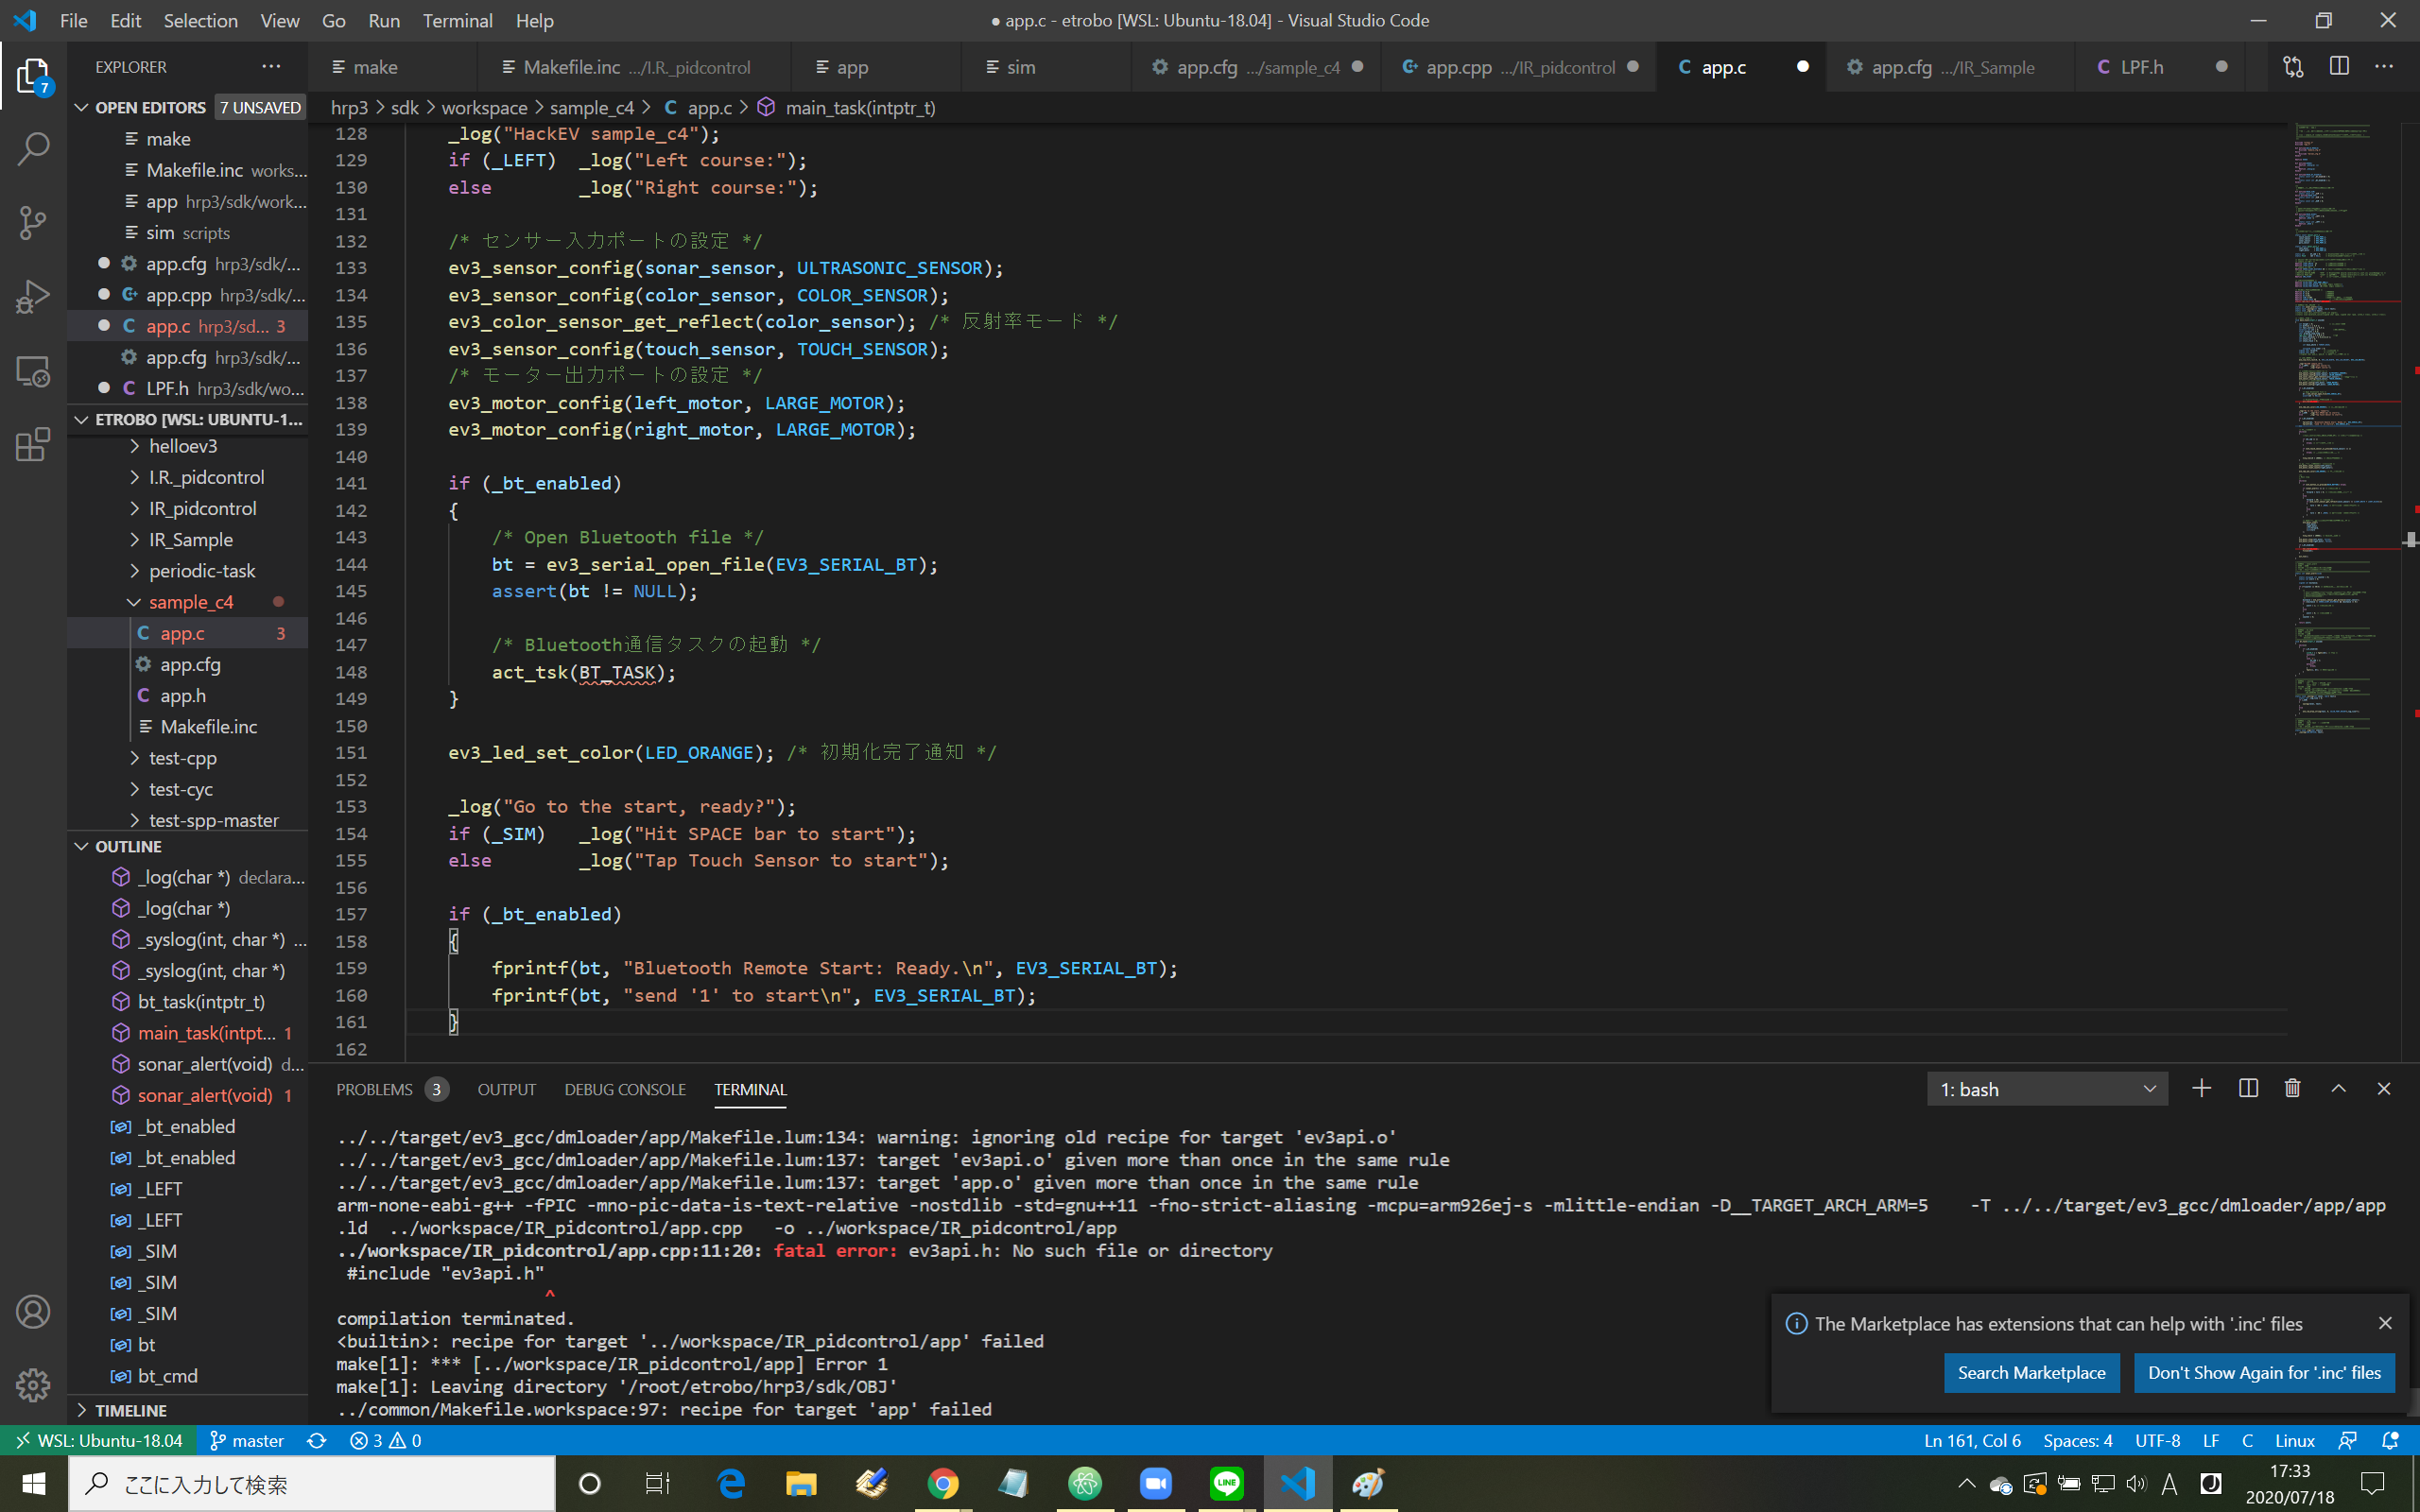Split the editor using the top-right icon
This screenshot has width=2420, height=1512.
pos(2339,66)
